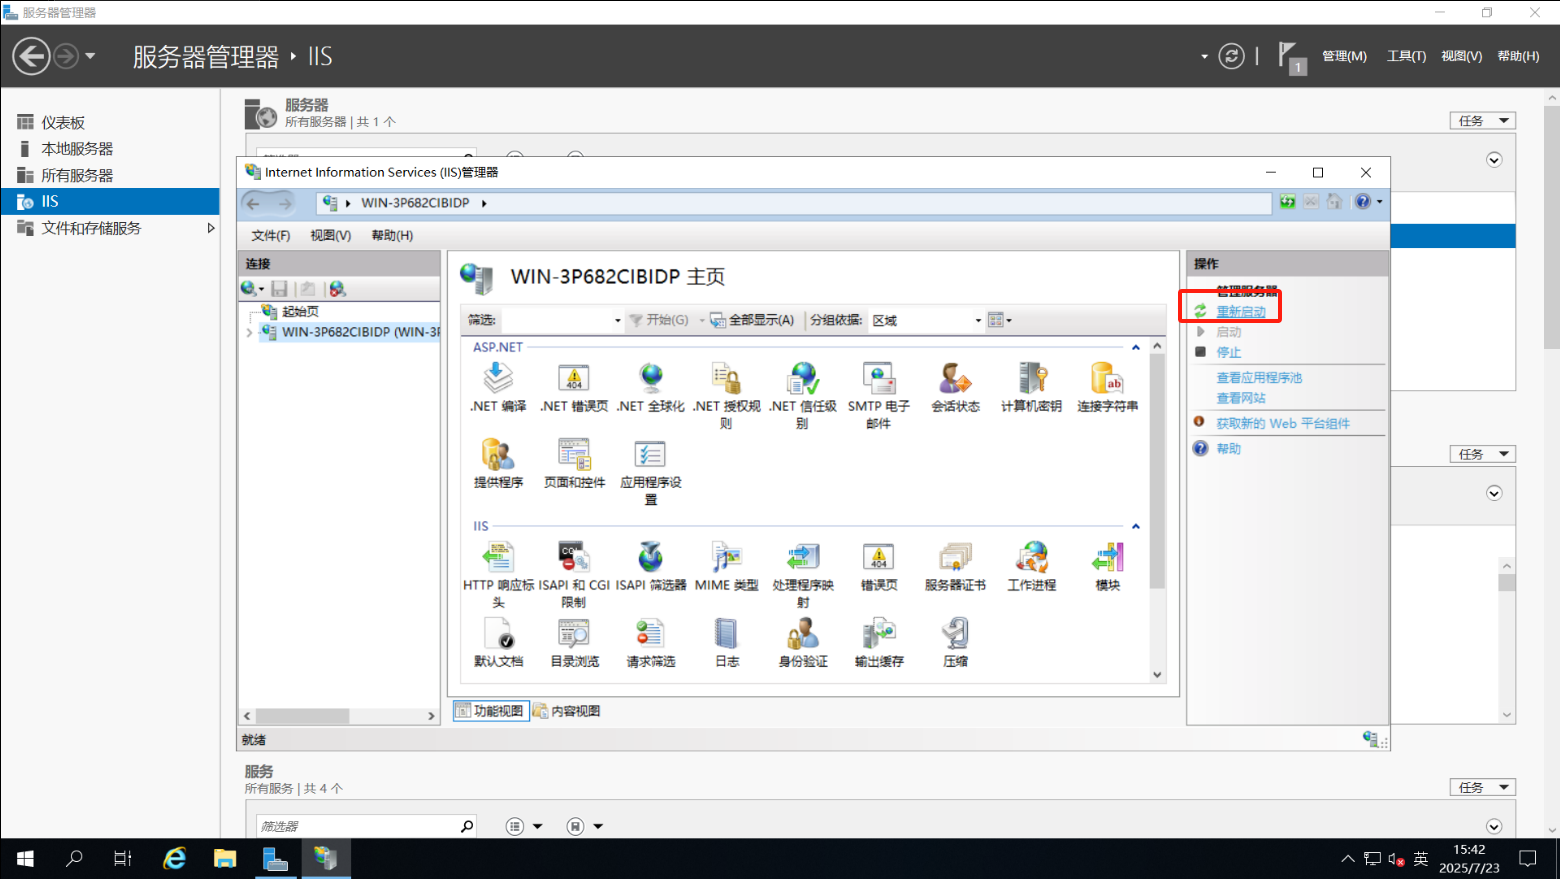Open the view mode dropdown in filter bar

(x=1000, y=320)
